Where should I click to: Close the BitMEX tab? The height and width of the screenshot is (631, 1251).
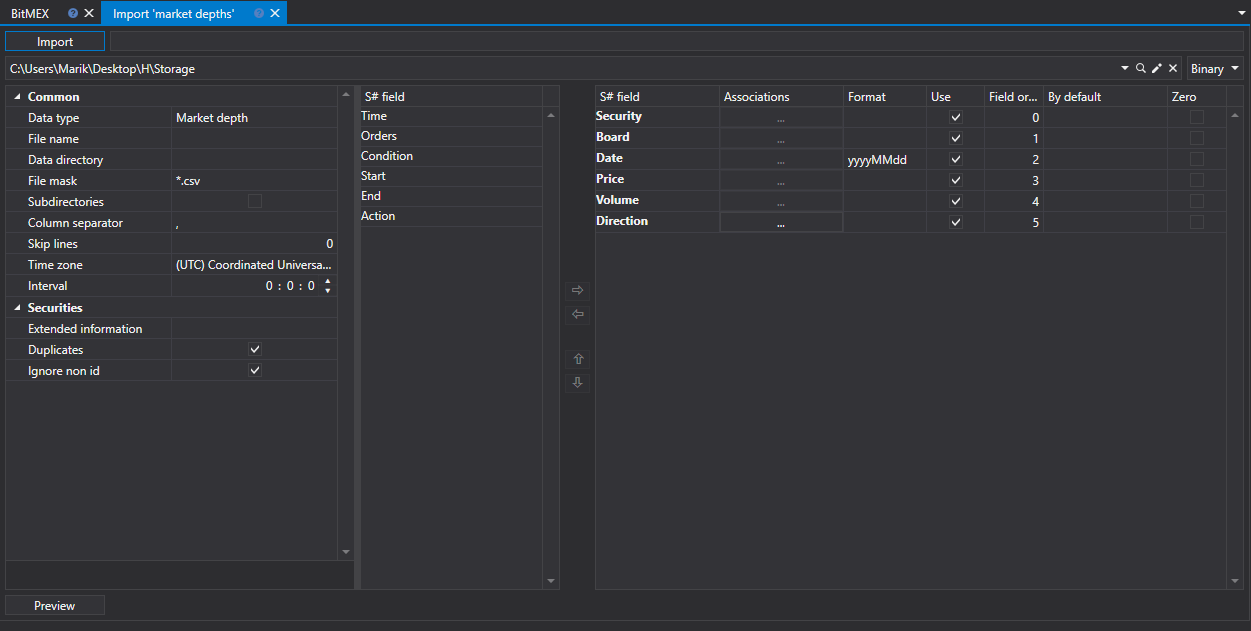pyautogui.click(x=88, y=13)
